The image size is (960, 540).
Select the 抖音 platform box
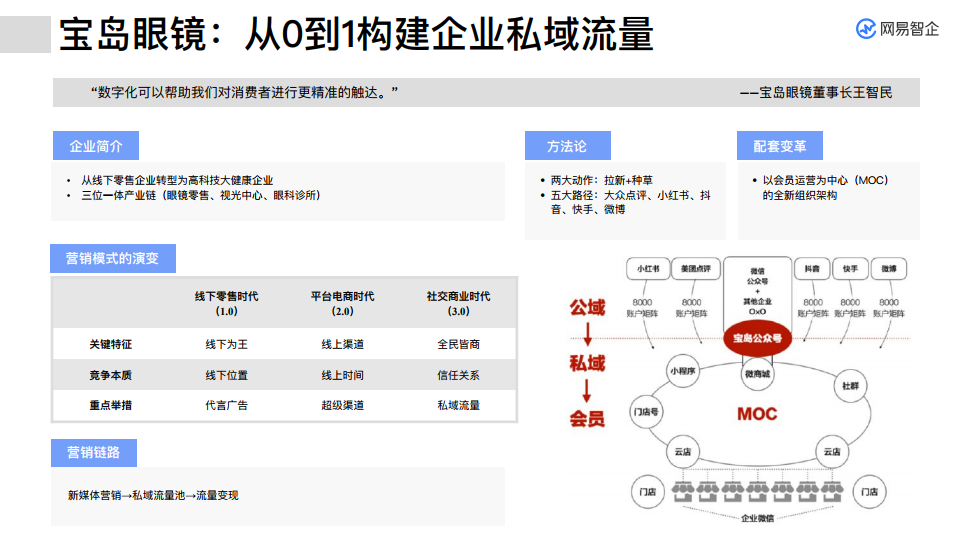[x=812, y=269]
